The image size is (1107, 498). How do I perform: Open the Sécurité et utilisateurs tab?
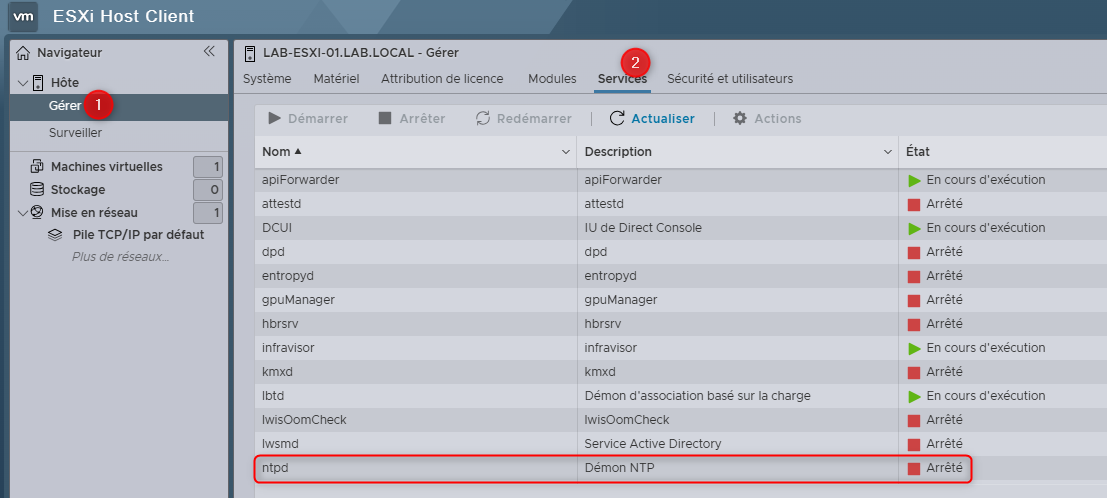coord(730,78)
